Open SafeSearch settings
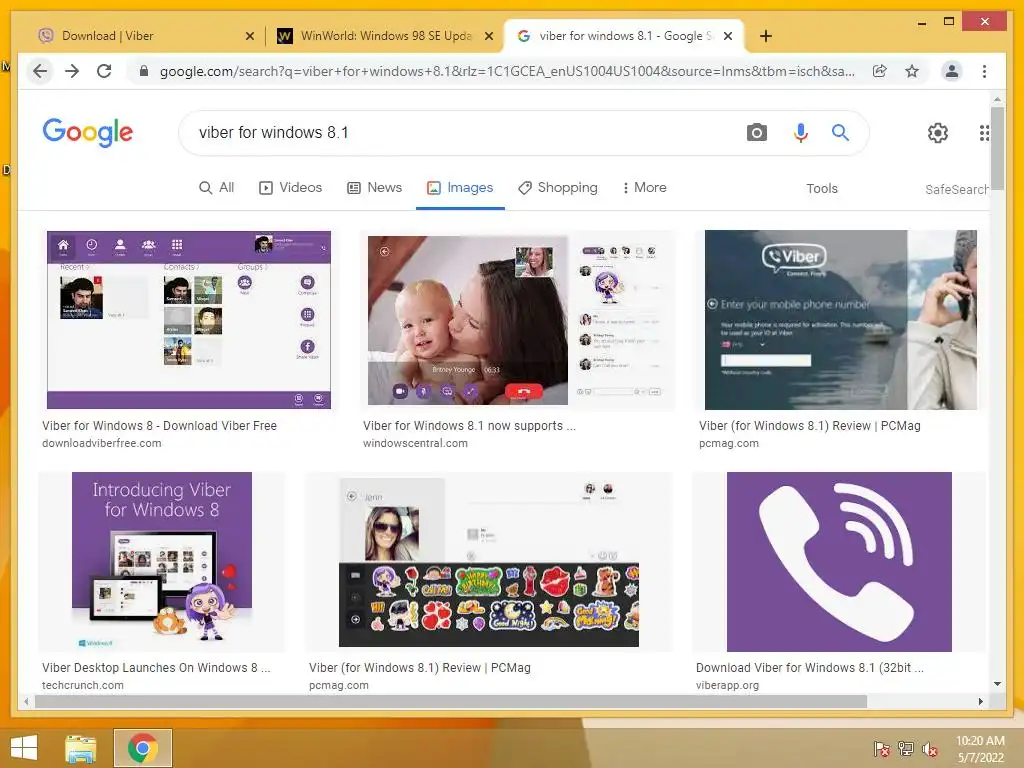1024x768 pixels. click(957, 189)
